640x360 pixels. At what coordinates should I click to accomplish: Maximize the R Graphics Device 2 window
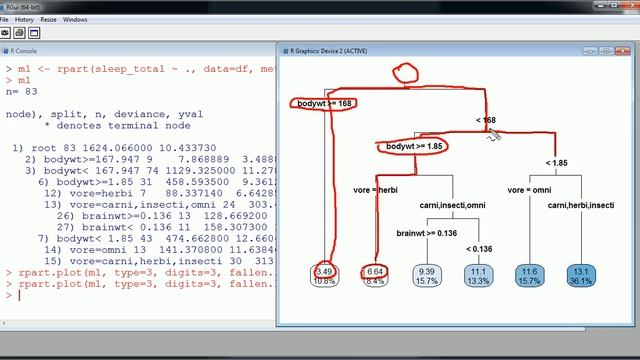tap(606, 51)
